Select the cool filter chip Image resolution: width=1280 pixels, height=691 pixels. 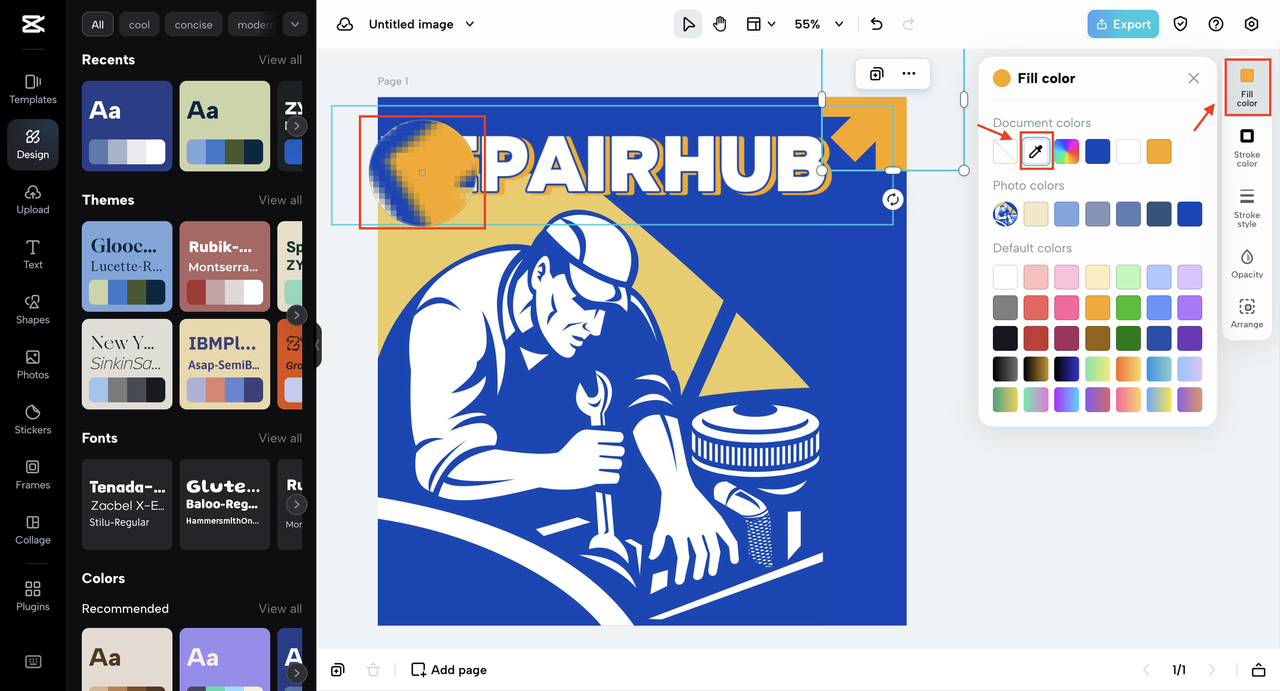[140, 24]
